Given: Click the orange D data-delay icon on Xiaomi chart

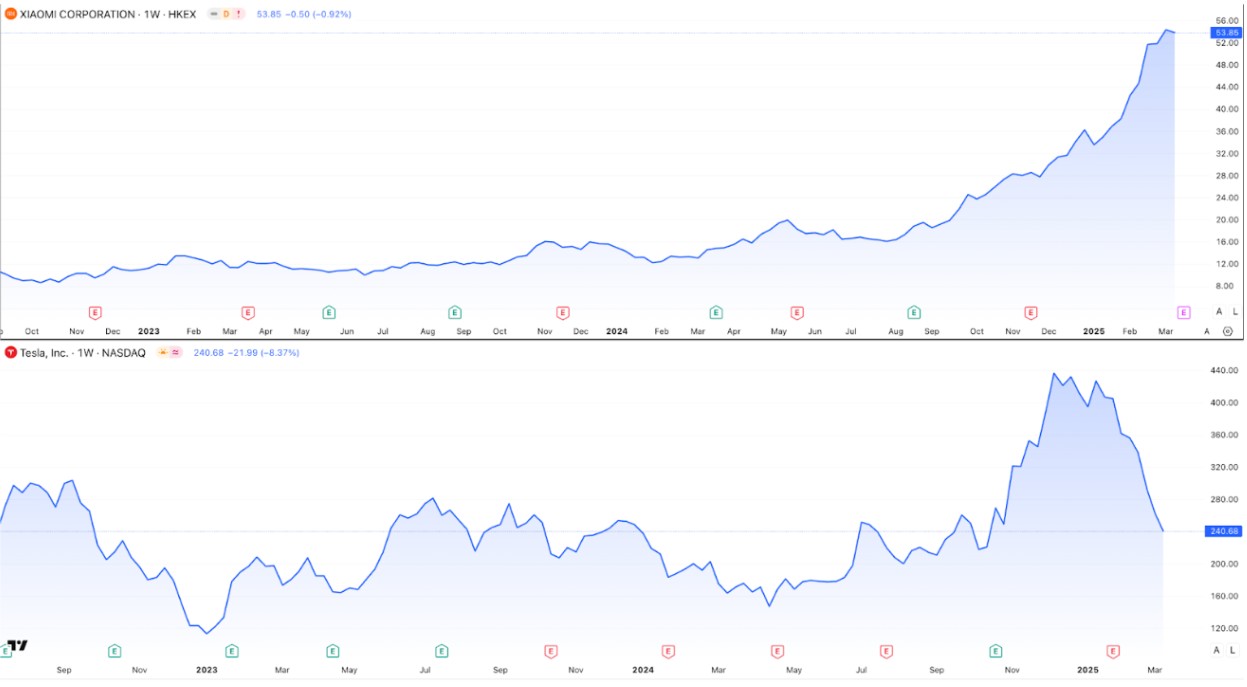Looking at the screenshot, I should pos(227,14).
